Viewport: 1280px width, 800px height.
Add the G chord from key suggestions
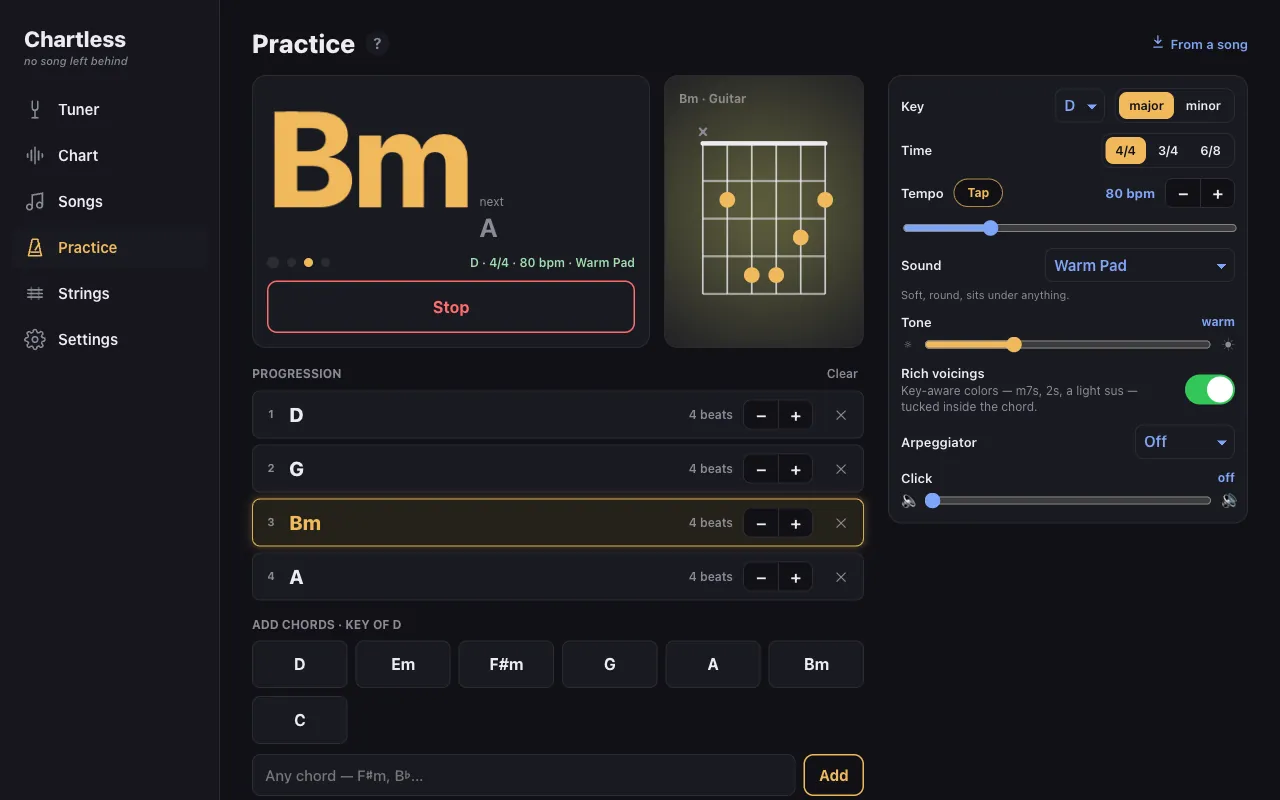point(610,664)
